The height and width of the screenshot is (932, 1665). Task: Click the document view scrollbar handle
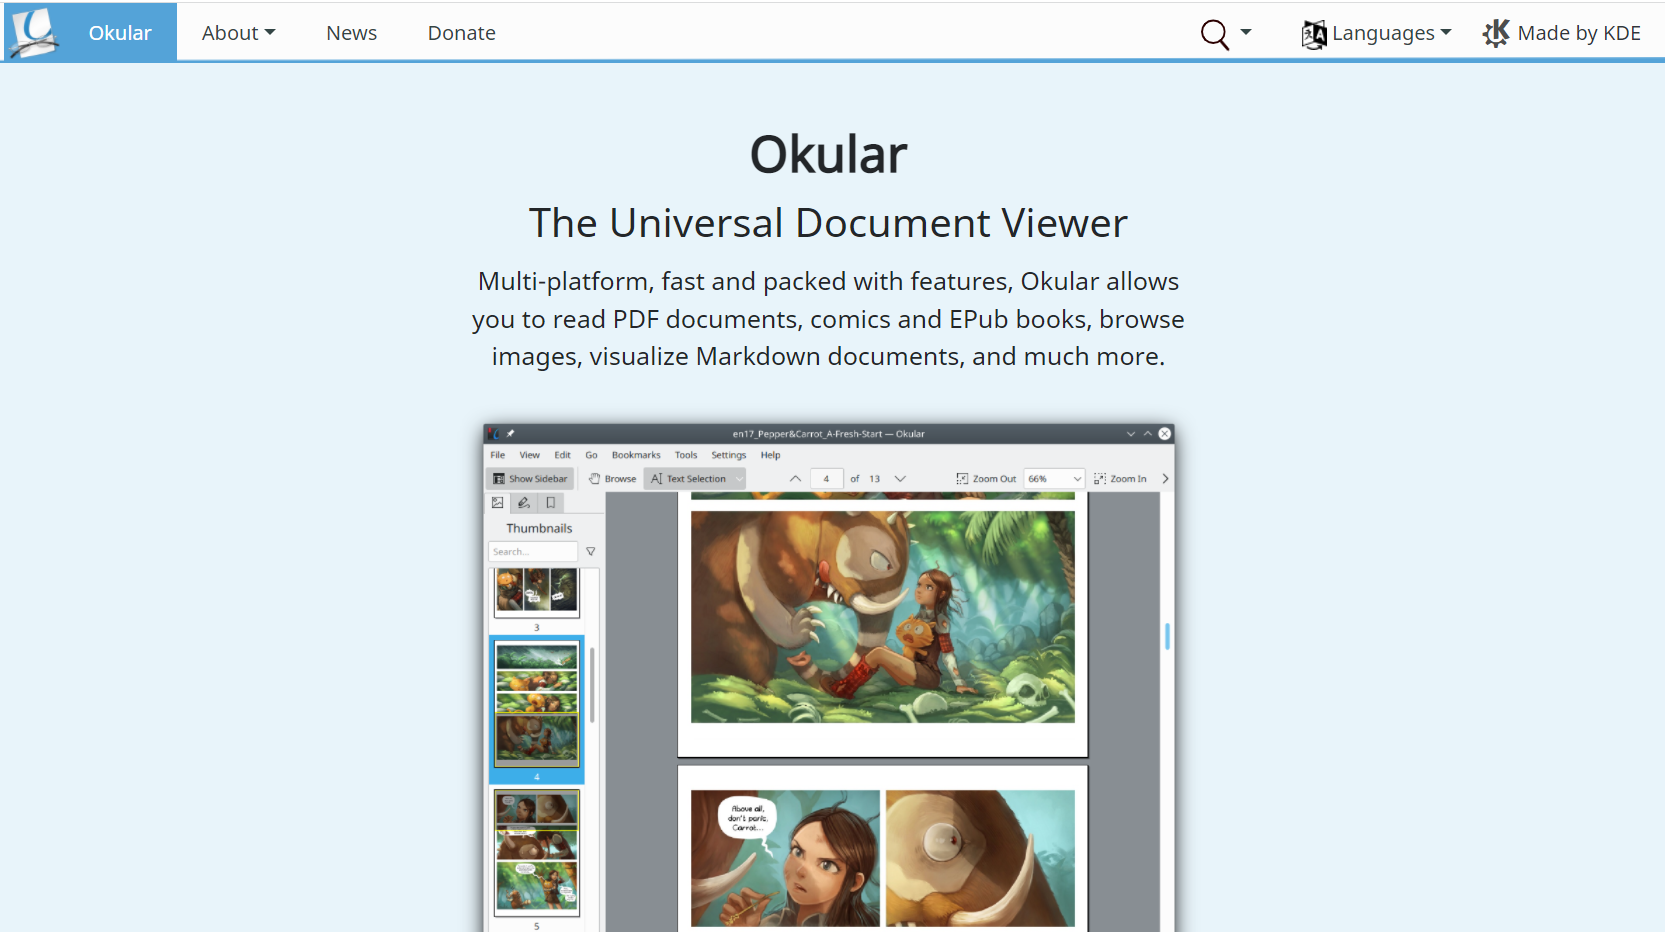[x=1167, y=636]
